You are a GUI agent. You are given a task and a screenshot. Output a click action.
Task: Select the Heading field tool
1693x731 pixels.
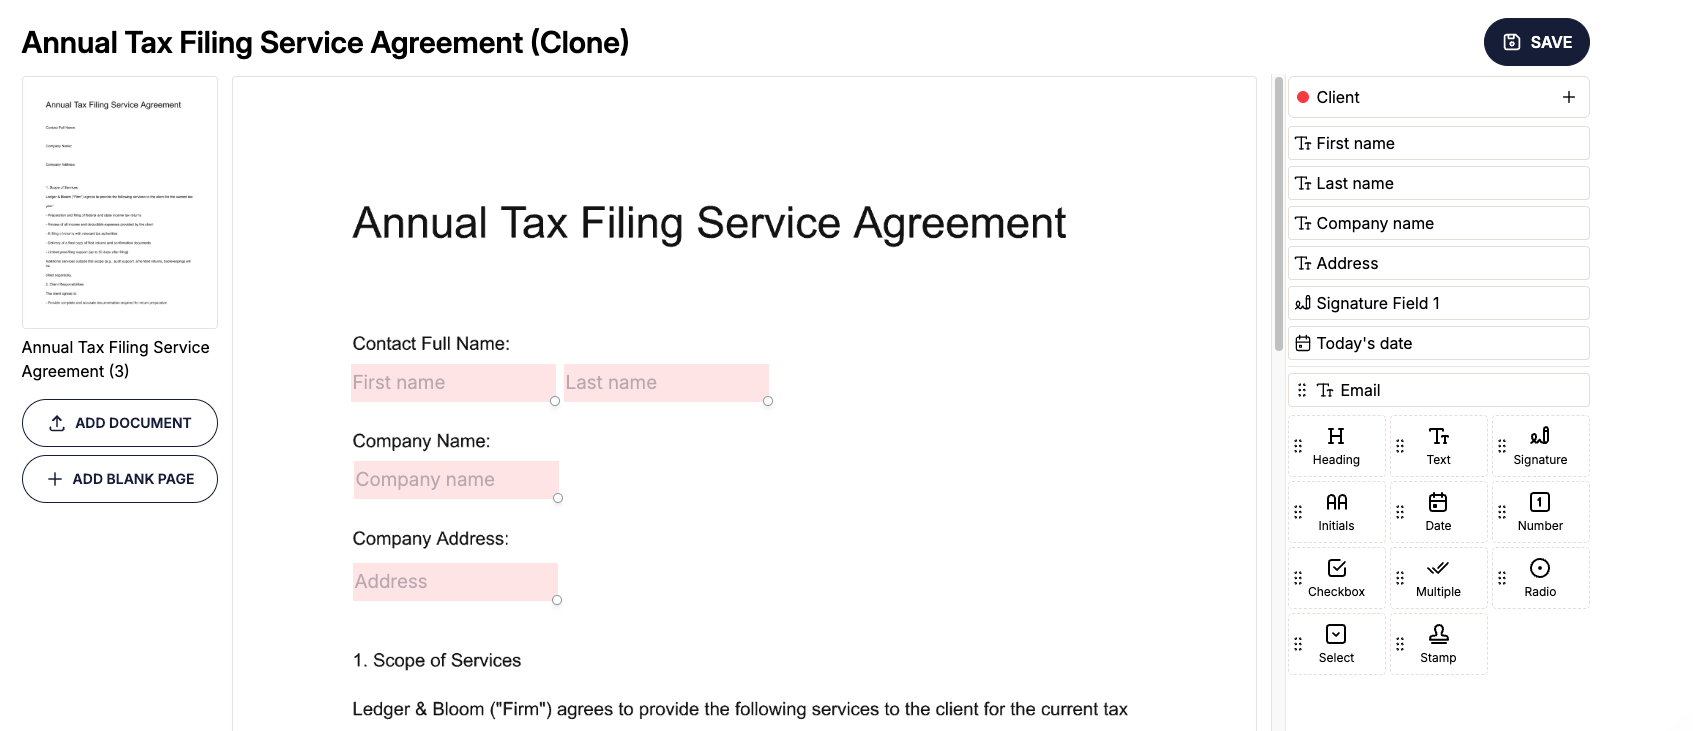pos(1336,446)
